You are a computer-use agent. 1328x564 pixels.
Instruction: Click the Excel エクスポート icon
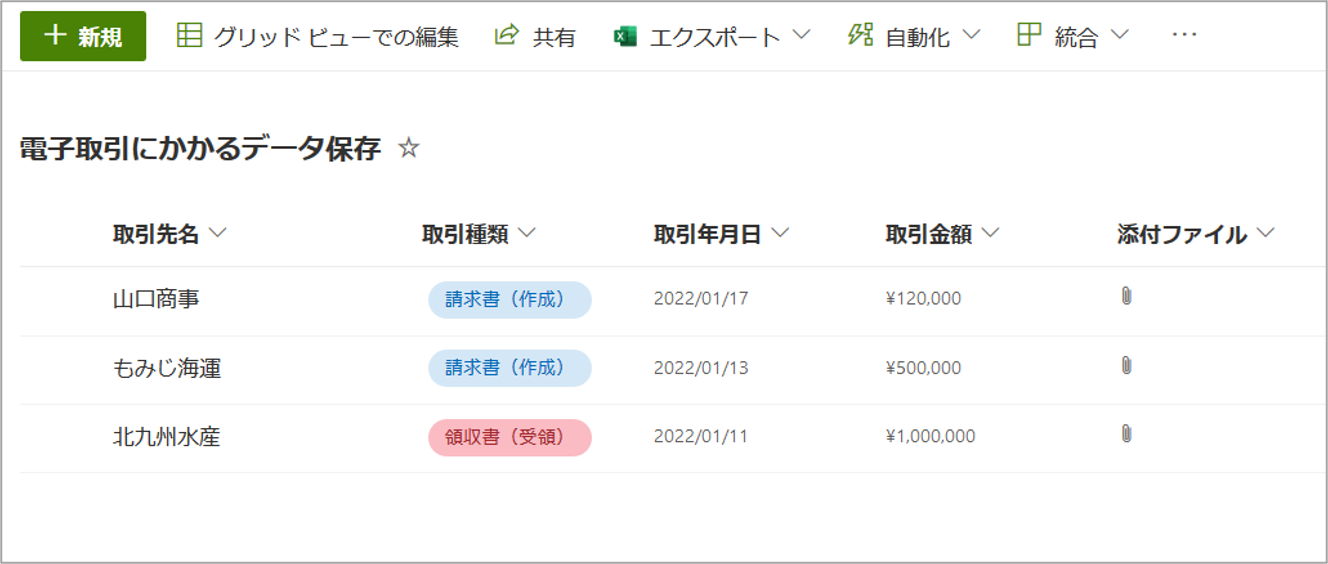pos(626,37)
